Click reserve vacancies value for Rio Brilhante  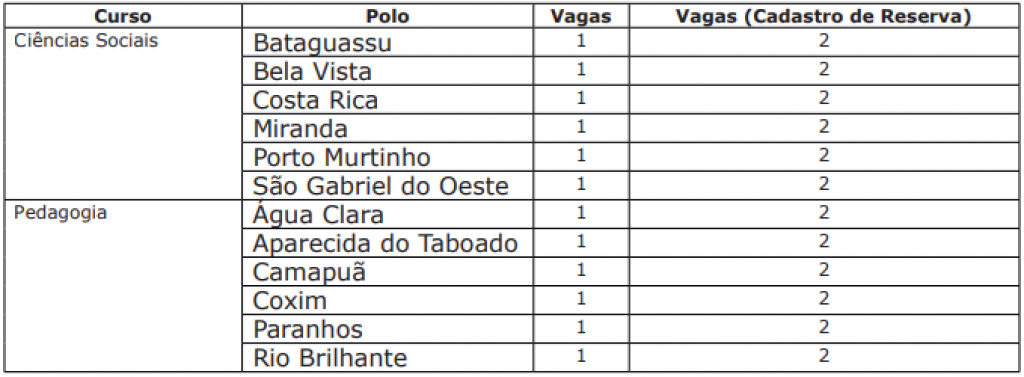point(824,357)
